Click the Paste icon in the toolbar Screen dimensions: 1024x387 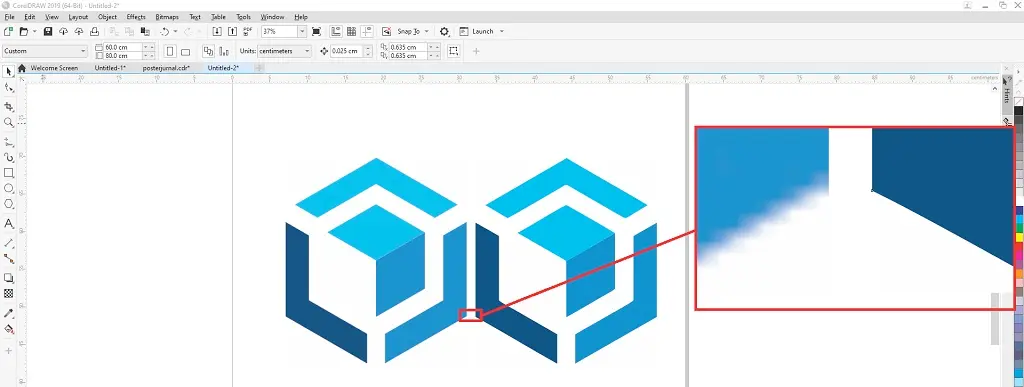(145, 31)
